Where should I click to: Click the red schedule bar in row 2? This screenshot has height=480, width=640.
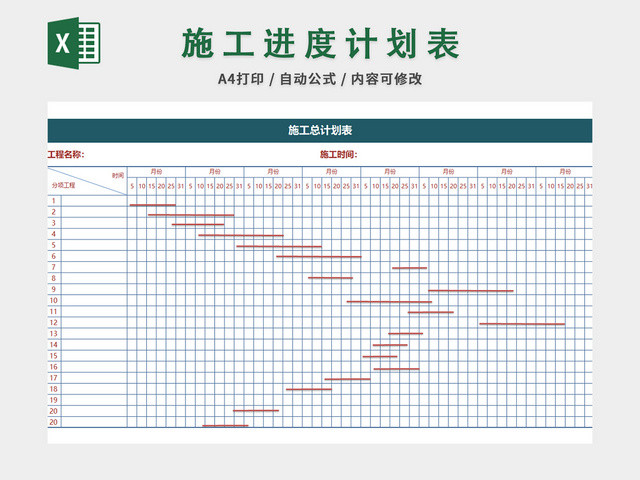191,215
